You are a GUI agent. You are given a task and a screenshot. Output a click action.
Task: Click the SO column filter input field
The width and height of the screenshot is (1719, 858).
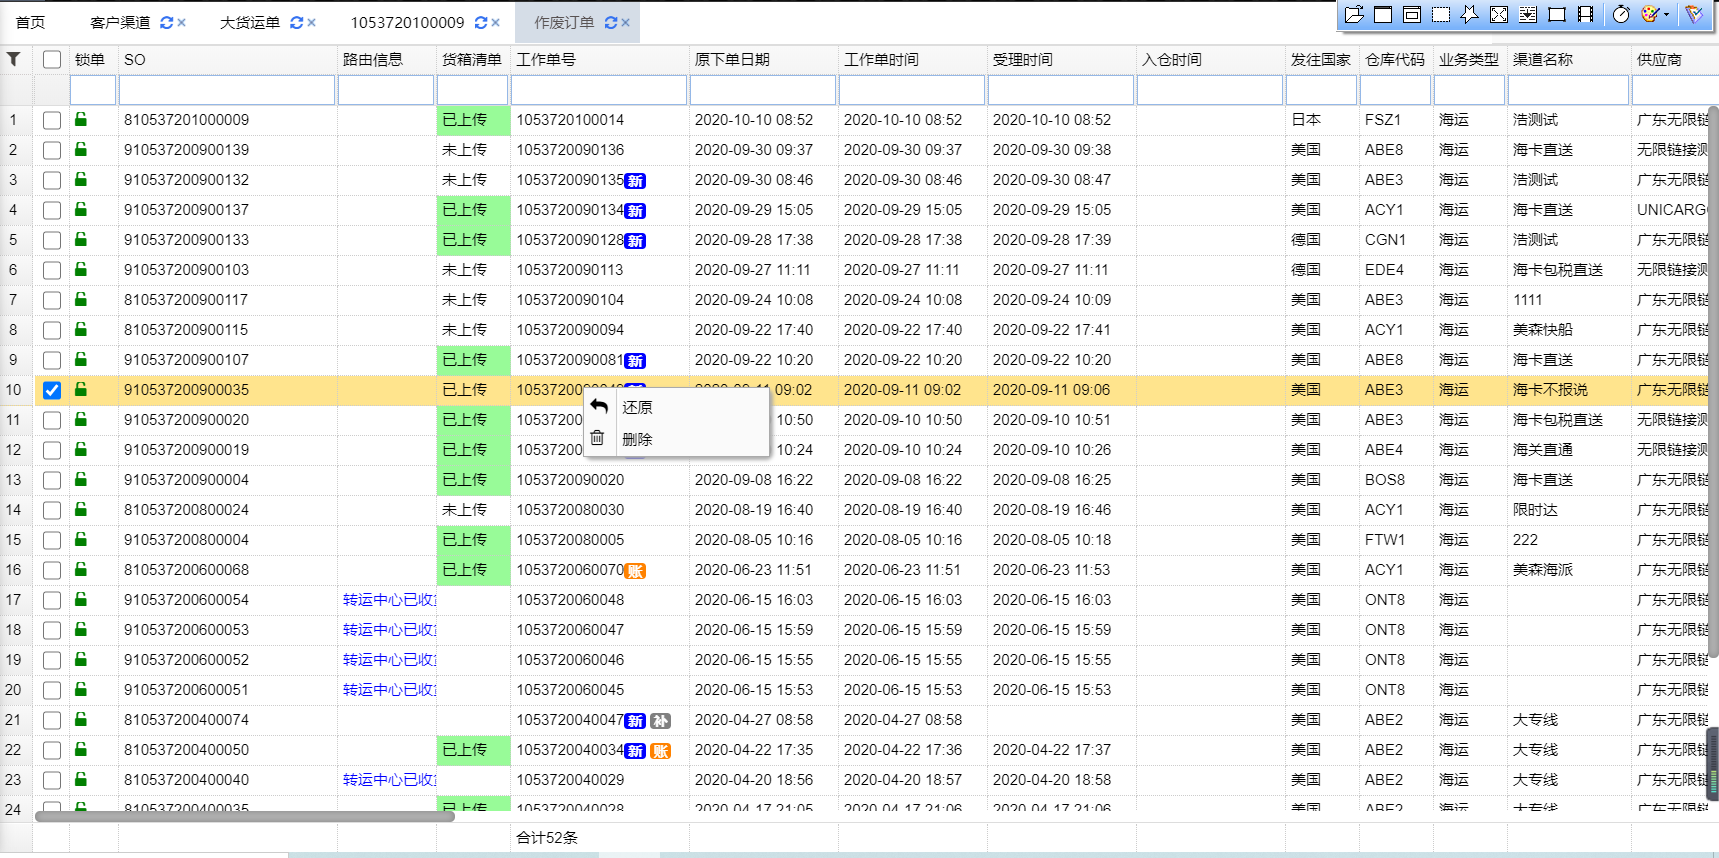pos(226,91)
